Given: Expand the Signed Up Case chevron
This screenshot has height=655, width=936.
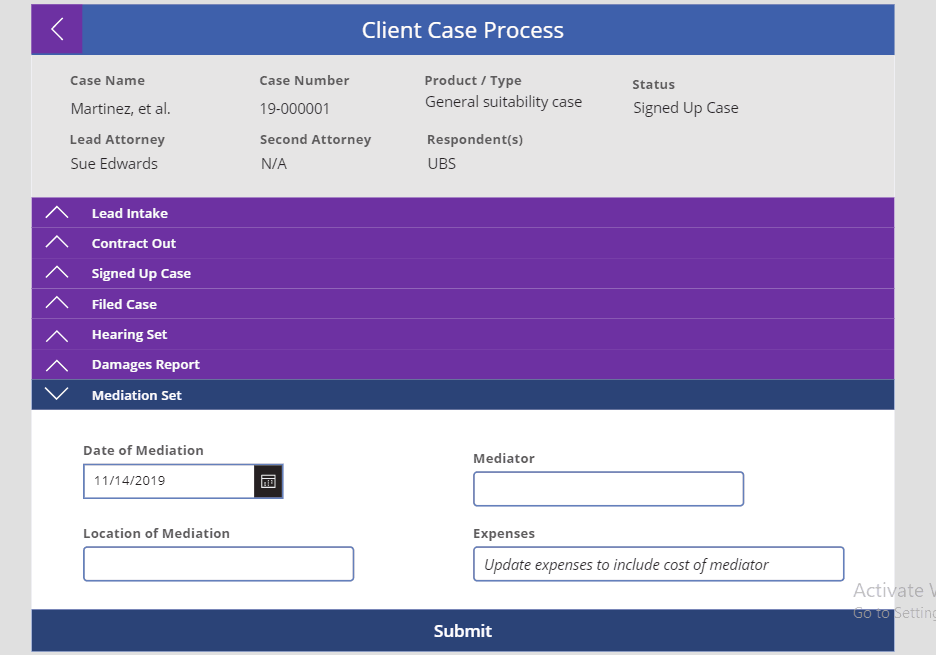Looking at the screenshot, I should tap(57, 273).
